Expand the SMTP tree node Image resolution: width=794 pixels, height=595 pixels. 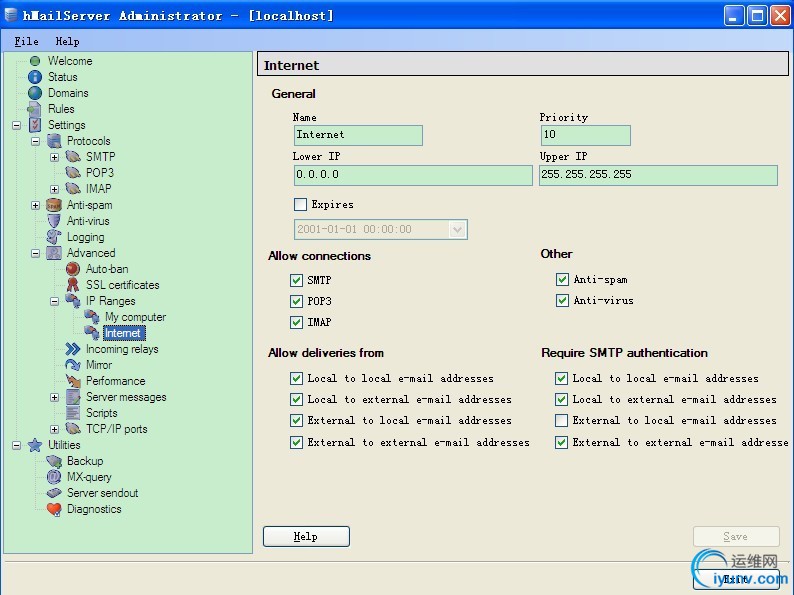click(x=54, y=157)
